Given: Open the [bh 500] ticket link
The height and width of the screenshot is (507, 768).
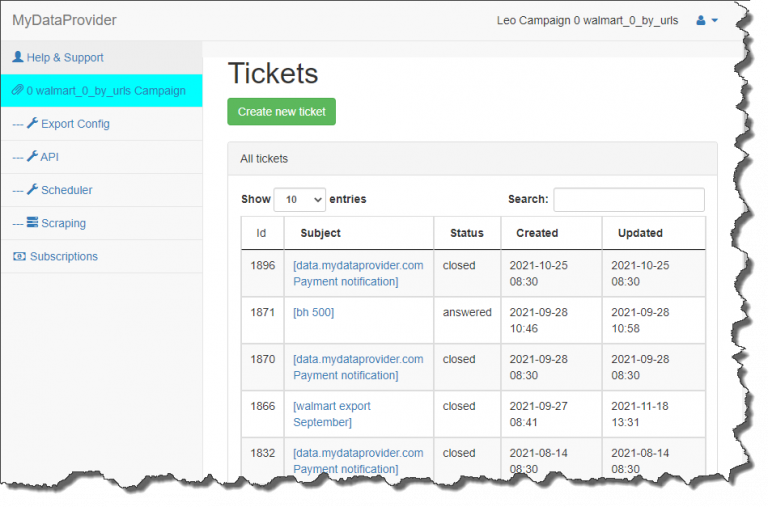Looking at the screenshot, I should [x=313, y=313].
